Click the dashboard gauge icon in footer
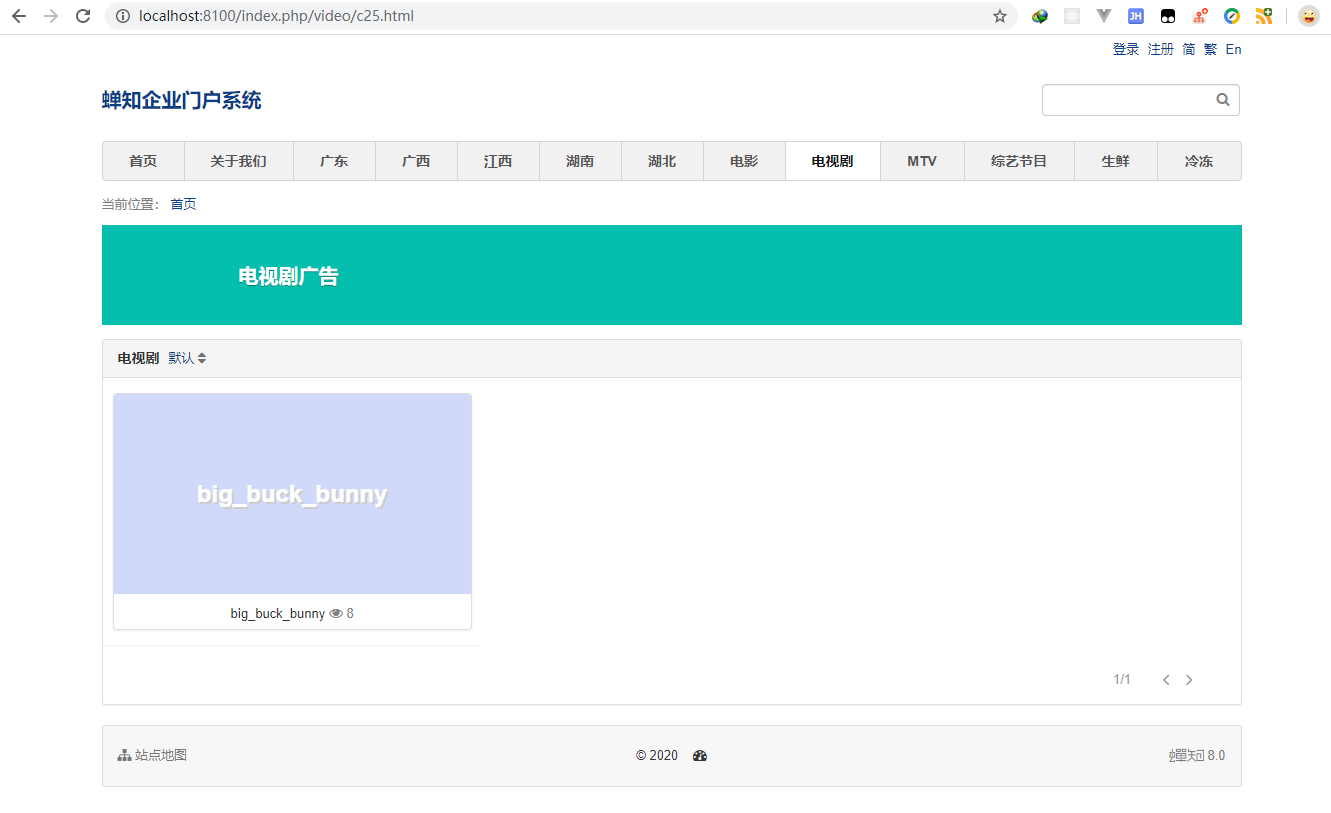1331x813 pixels. pos(700,755)
